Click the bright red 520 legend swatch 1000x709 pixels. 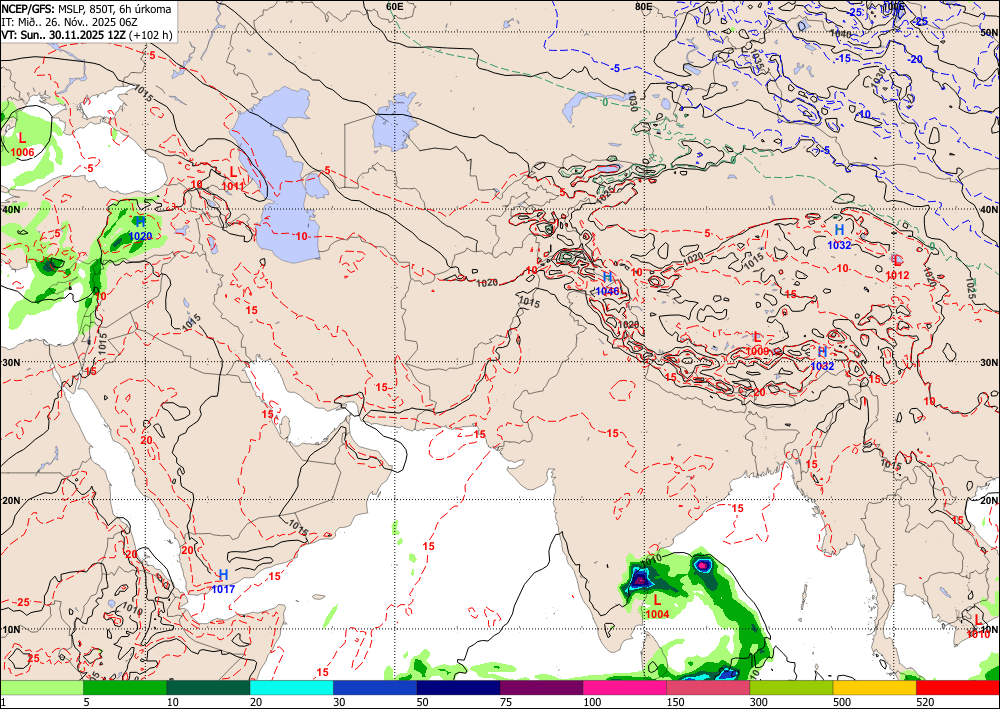click(x=958, y=688)
